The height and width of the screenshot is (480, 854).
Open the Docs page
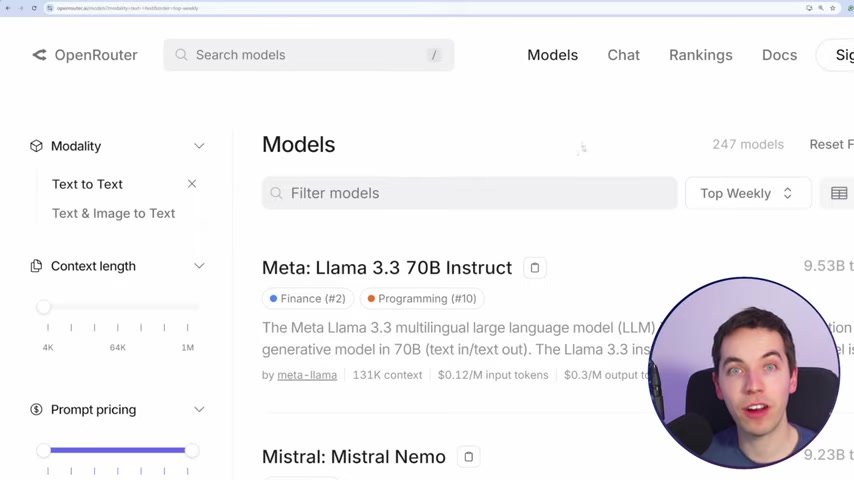[779, 54]
